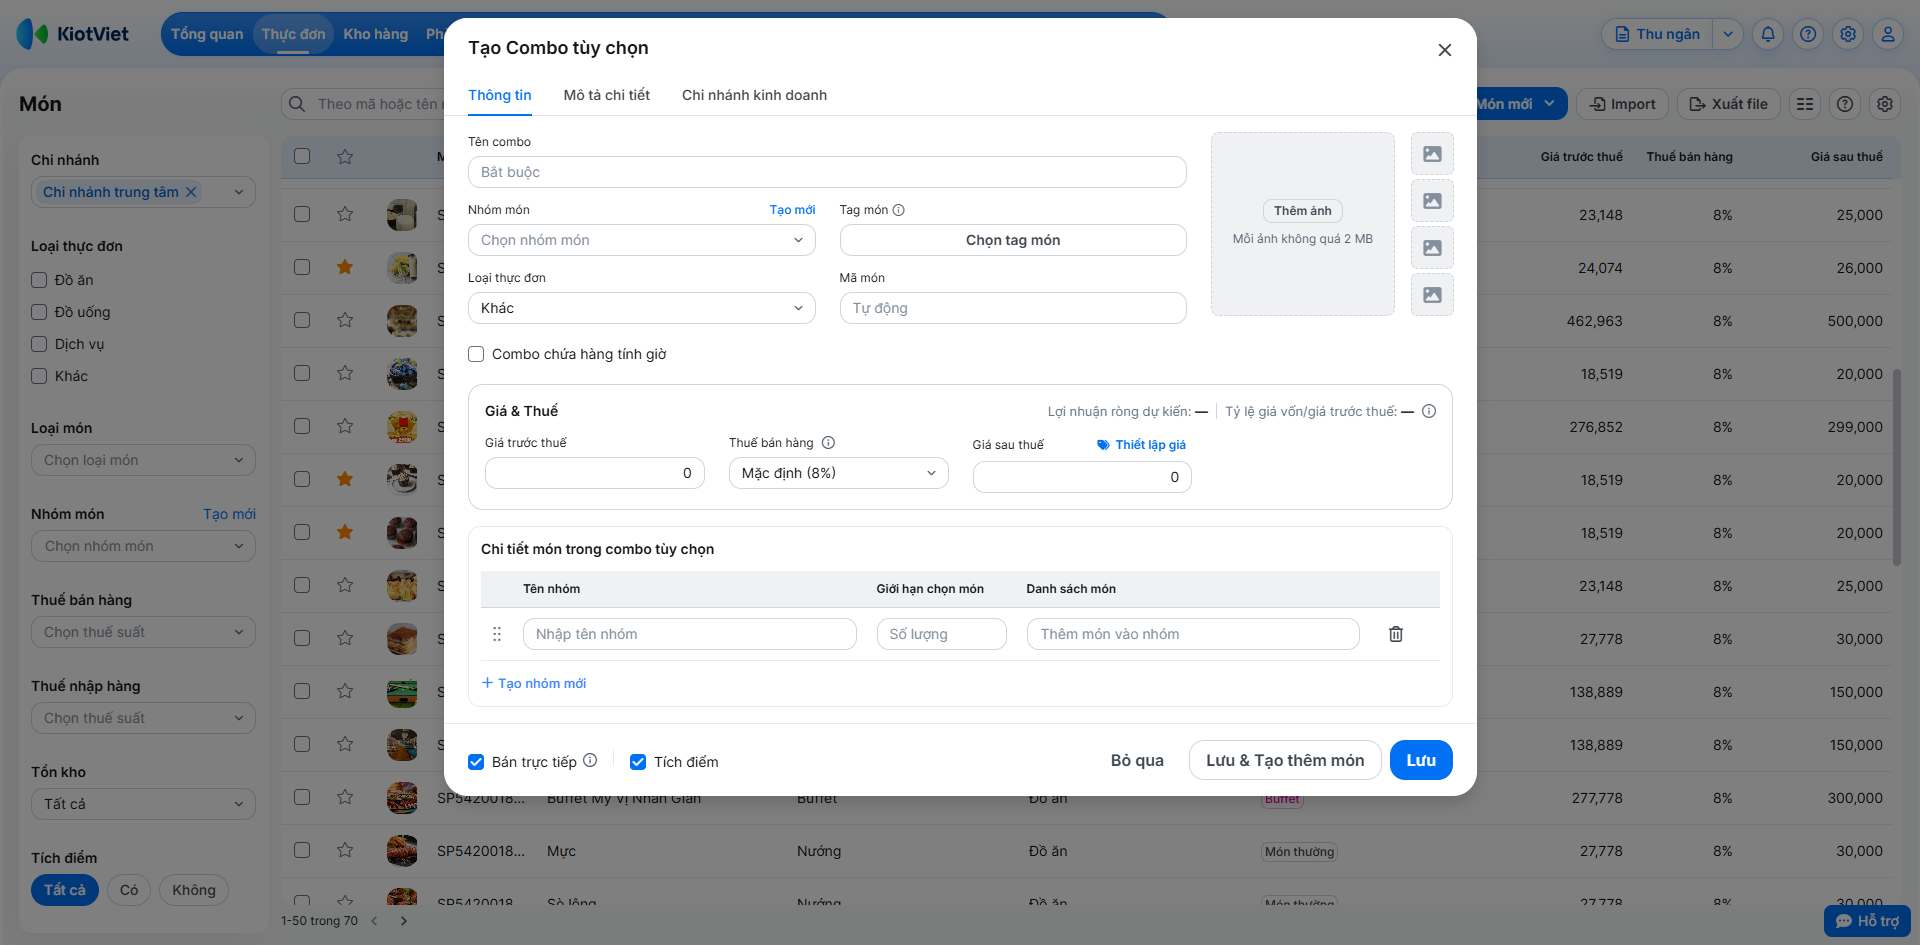Click the info icon next to Tag món
Image resolution: width=1920 pixels, height=945 pixels.
[898, 210]
